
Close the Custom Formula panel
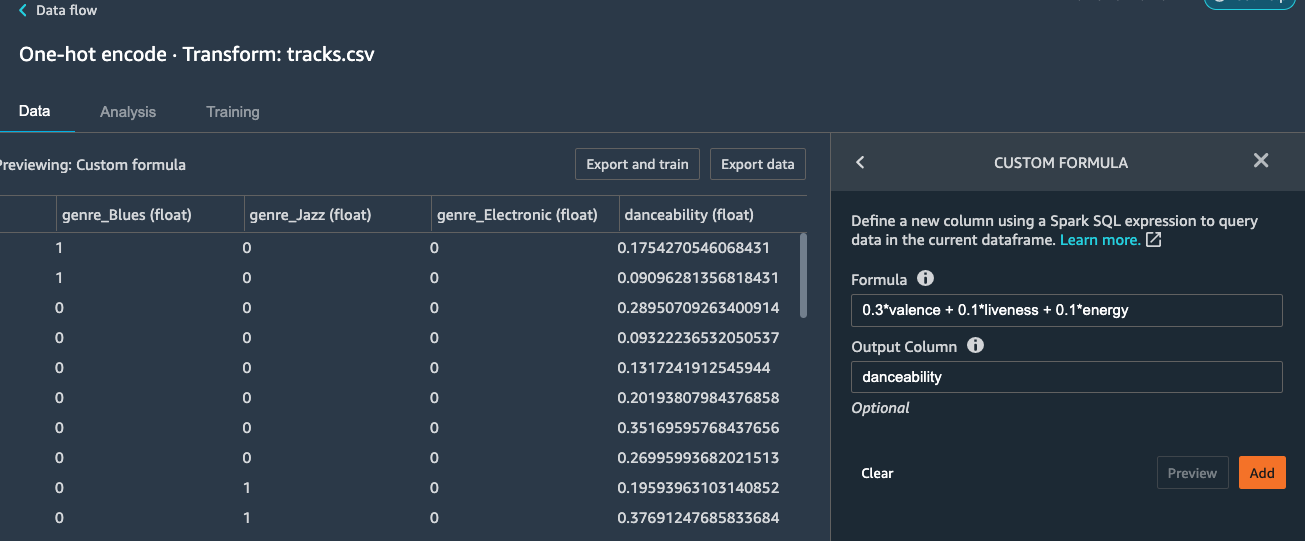(x=1261, y=160)
